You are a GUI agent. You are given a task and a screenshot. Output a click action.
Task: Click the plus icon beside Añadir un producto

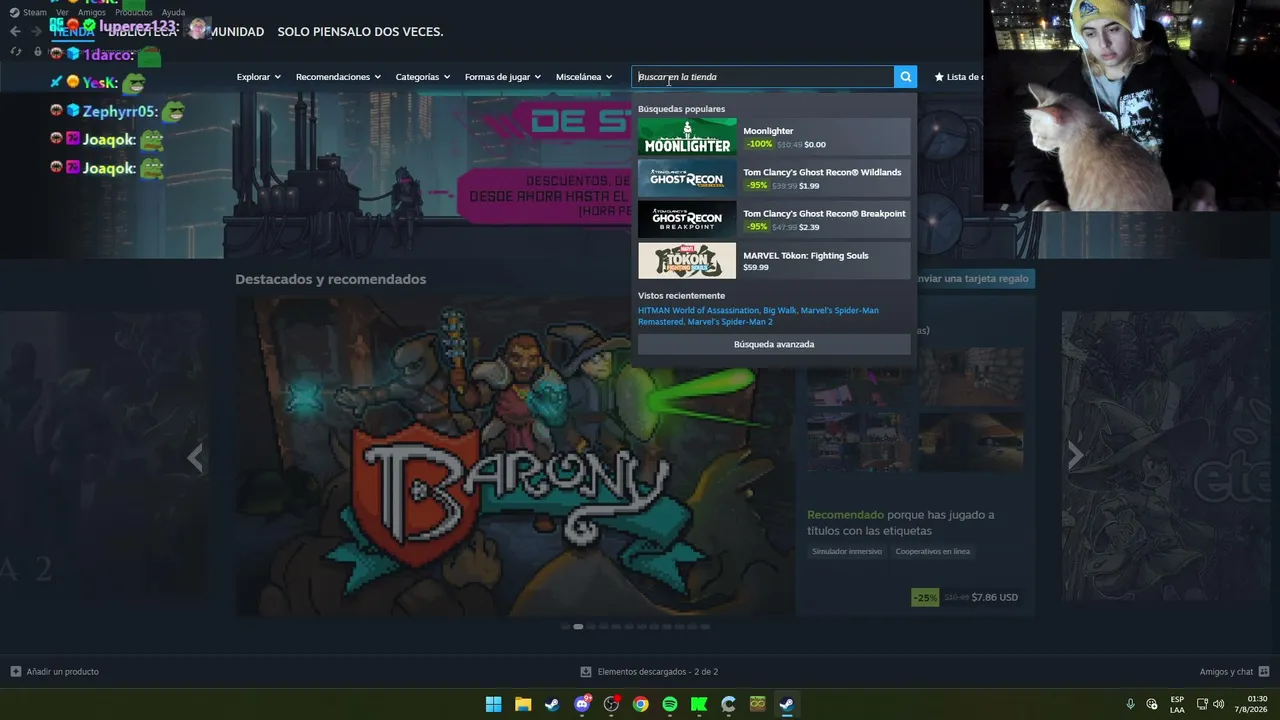[15, 672]
